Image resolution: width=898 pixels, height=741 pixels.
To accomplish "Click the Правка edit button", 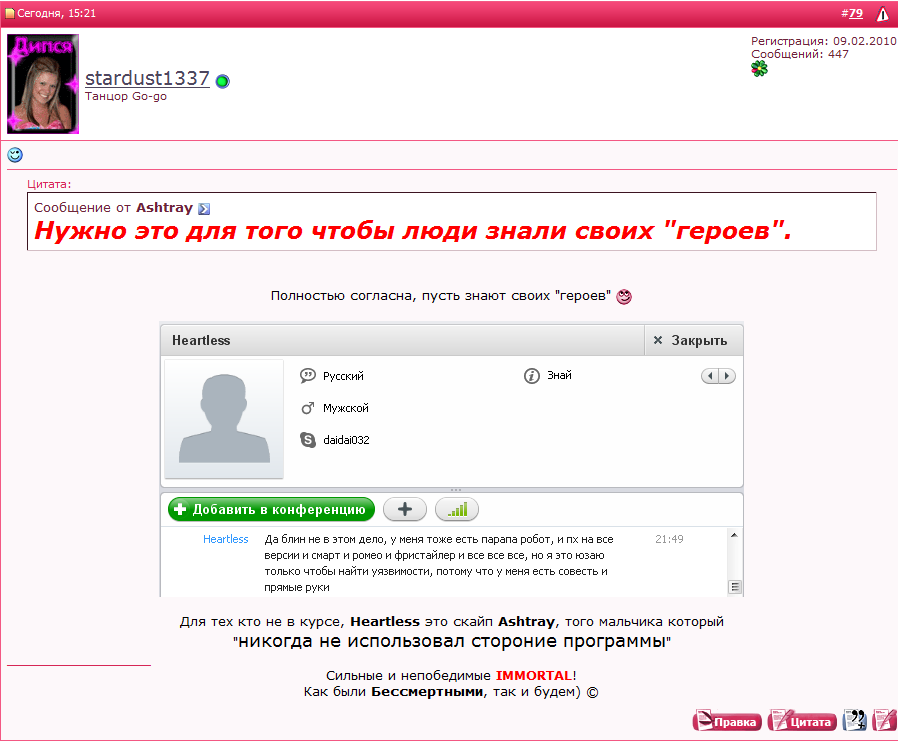I will [727, 721].
